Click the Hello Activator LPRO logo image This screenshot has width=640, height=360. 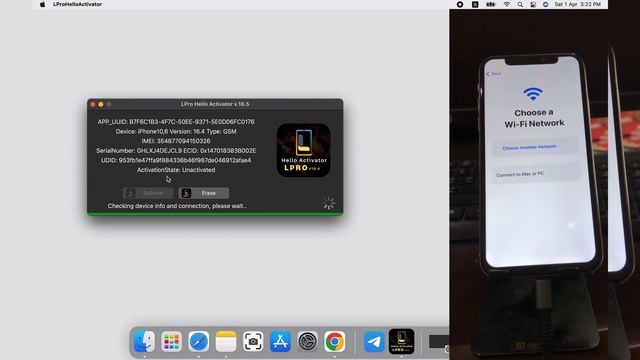pos(304,150)
